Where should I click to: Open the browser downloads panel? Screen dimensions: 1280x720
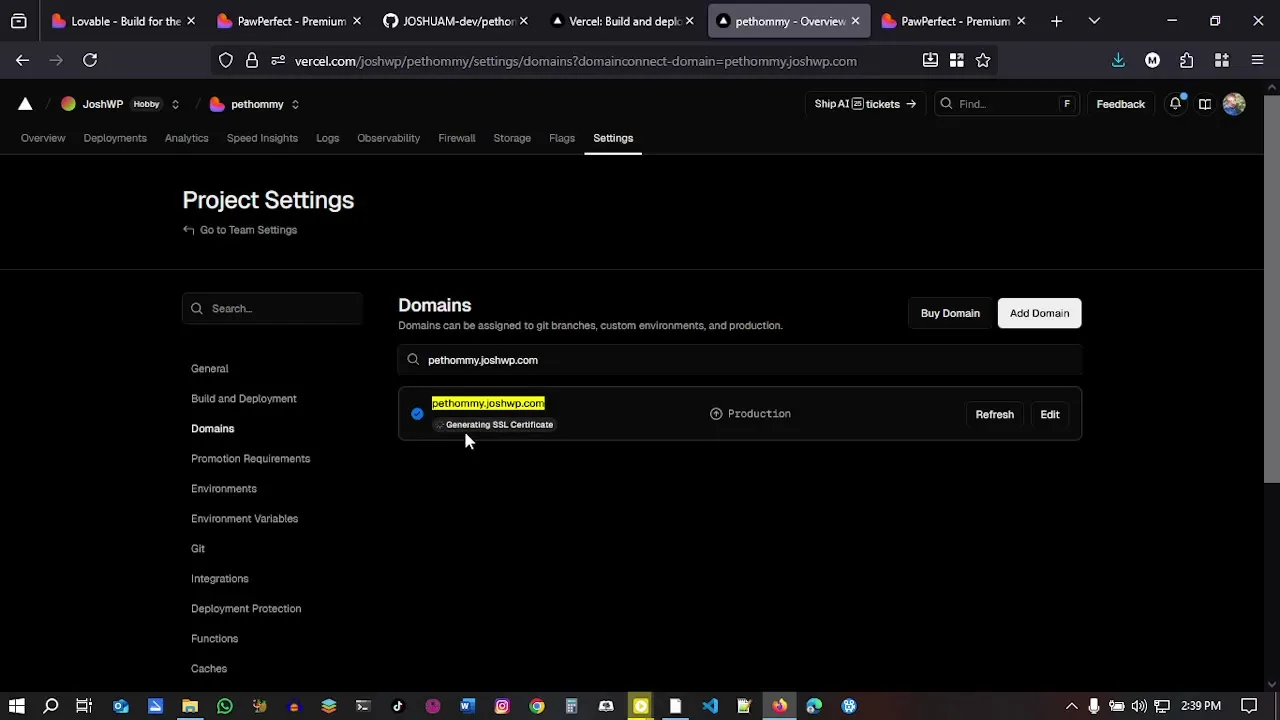coord(1118,61)
